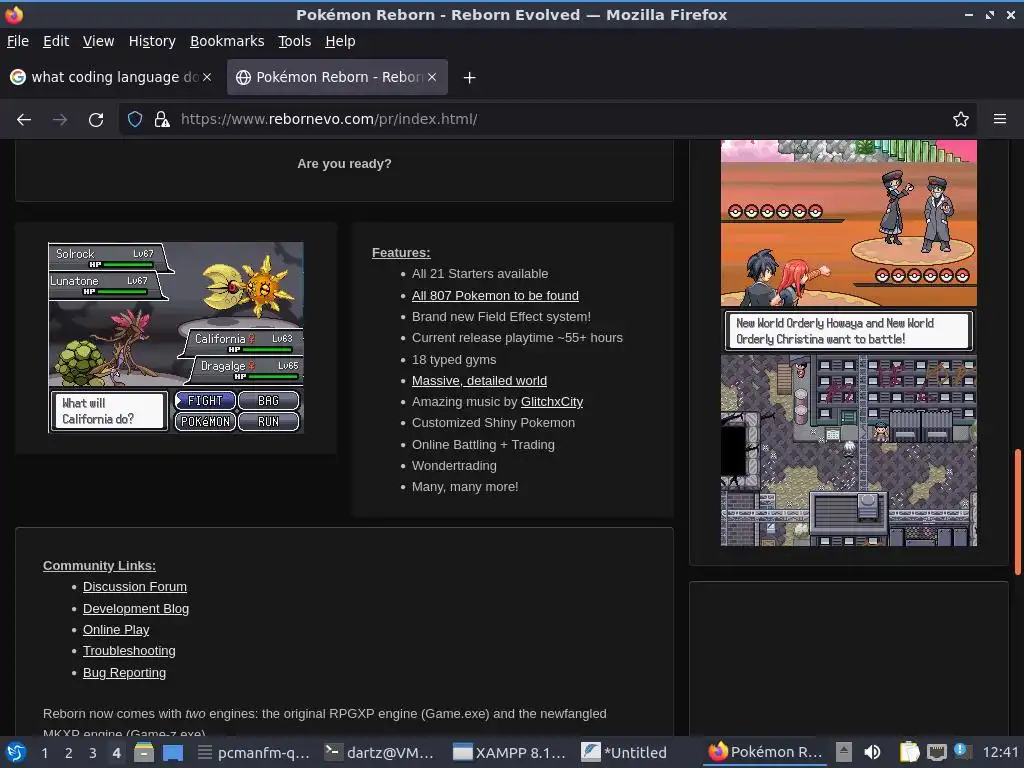This screenshot has height=768, width=1024.
Task: Reload the current page
Action: tap(96, 120)
